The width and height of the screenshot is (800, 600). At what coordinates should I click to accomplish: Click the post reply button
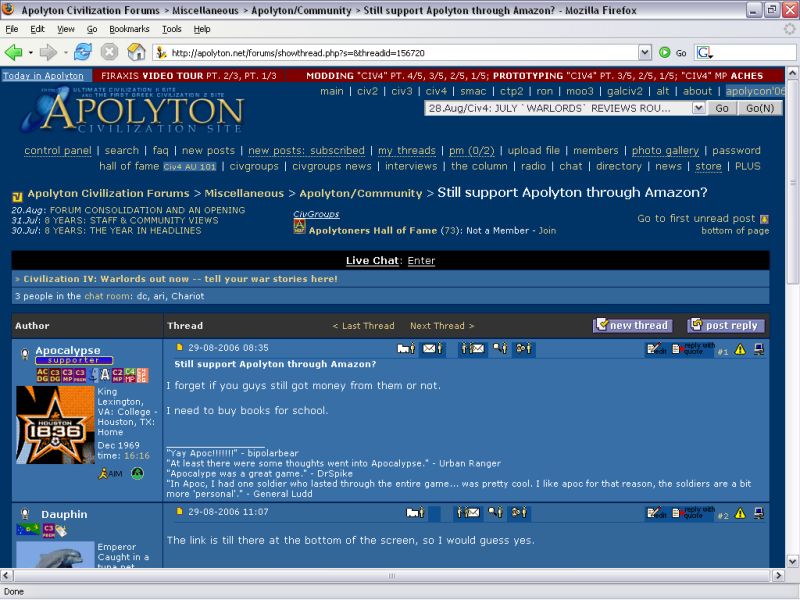coord(725,325)
